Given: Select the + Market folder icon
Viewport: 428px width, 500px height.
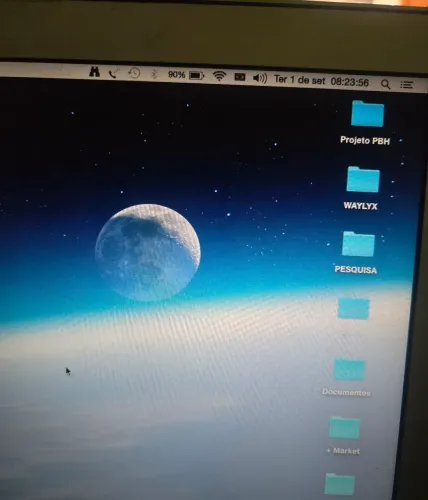Looking at the screenshot, I should click(344, 427).
